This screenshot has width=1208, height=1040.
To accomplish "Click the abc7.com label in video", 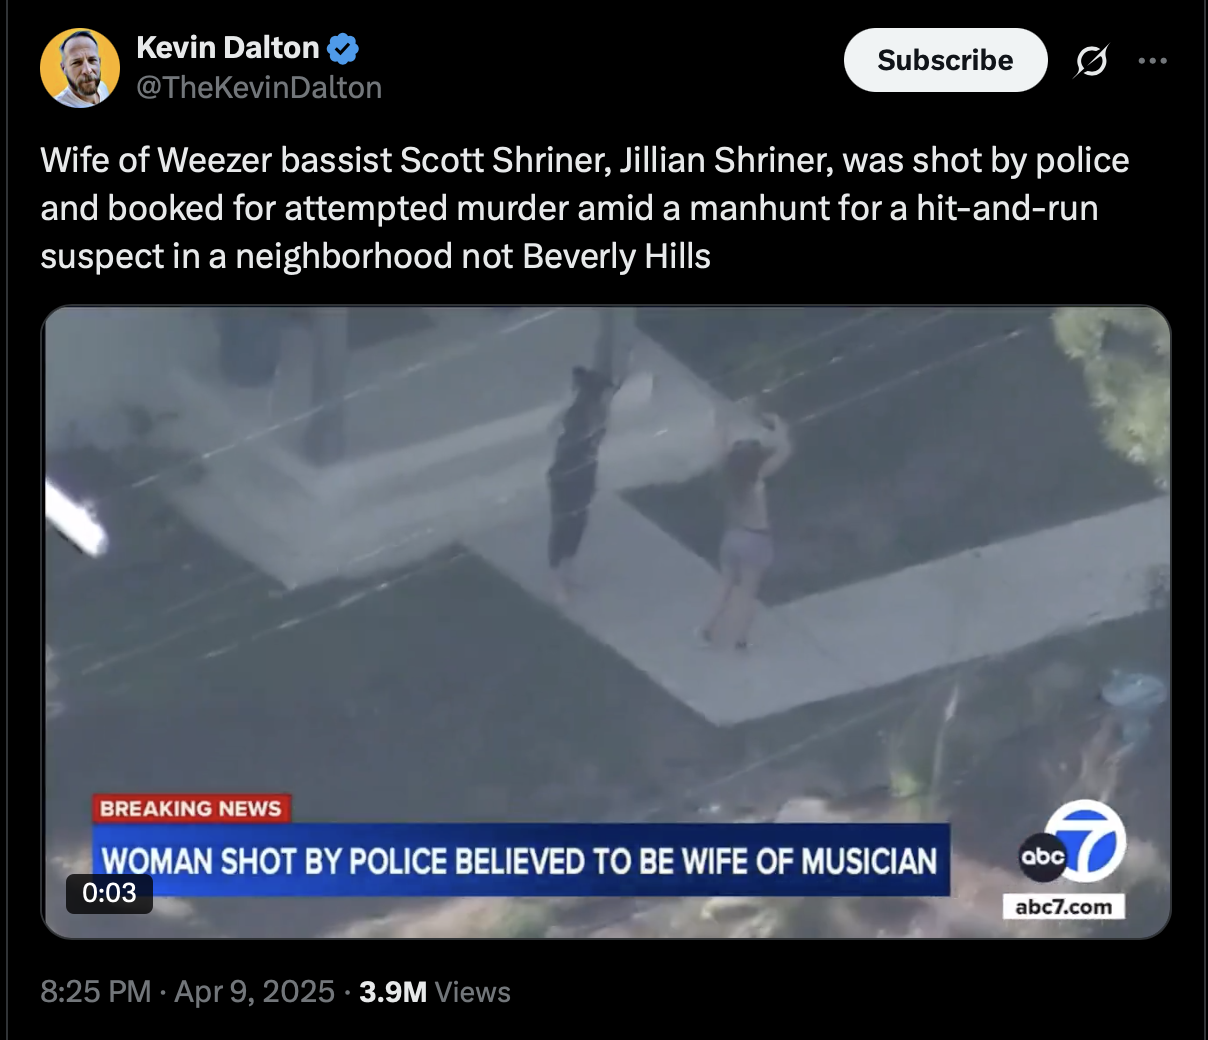I will [1063, 906].
